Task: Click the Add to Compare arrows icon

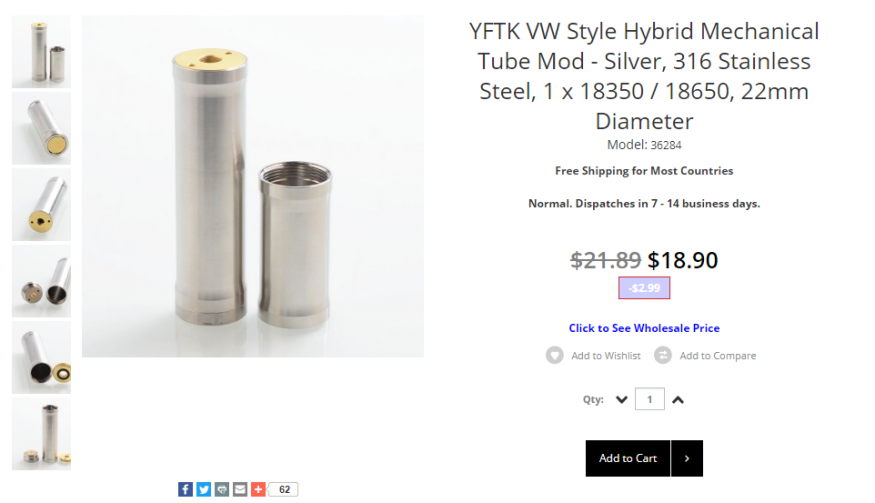Action: coord(662,356)
